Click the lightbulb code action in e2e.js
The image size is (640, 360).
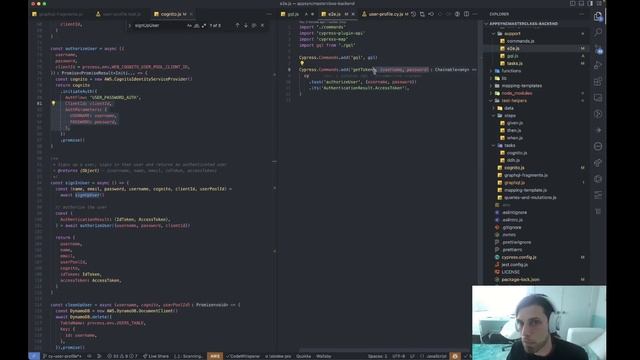click(x=302, y=63)
